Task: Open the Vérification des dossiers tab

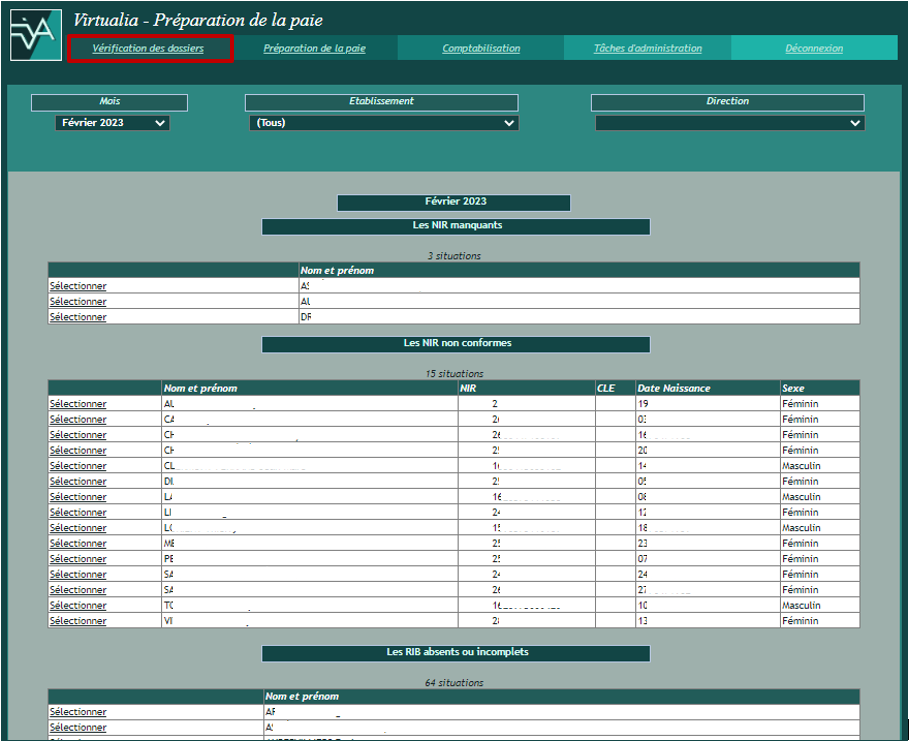Action: click(x=148, y=48)
